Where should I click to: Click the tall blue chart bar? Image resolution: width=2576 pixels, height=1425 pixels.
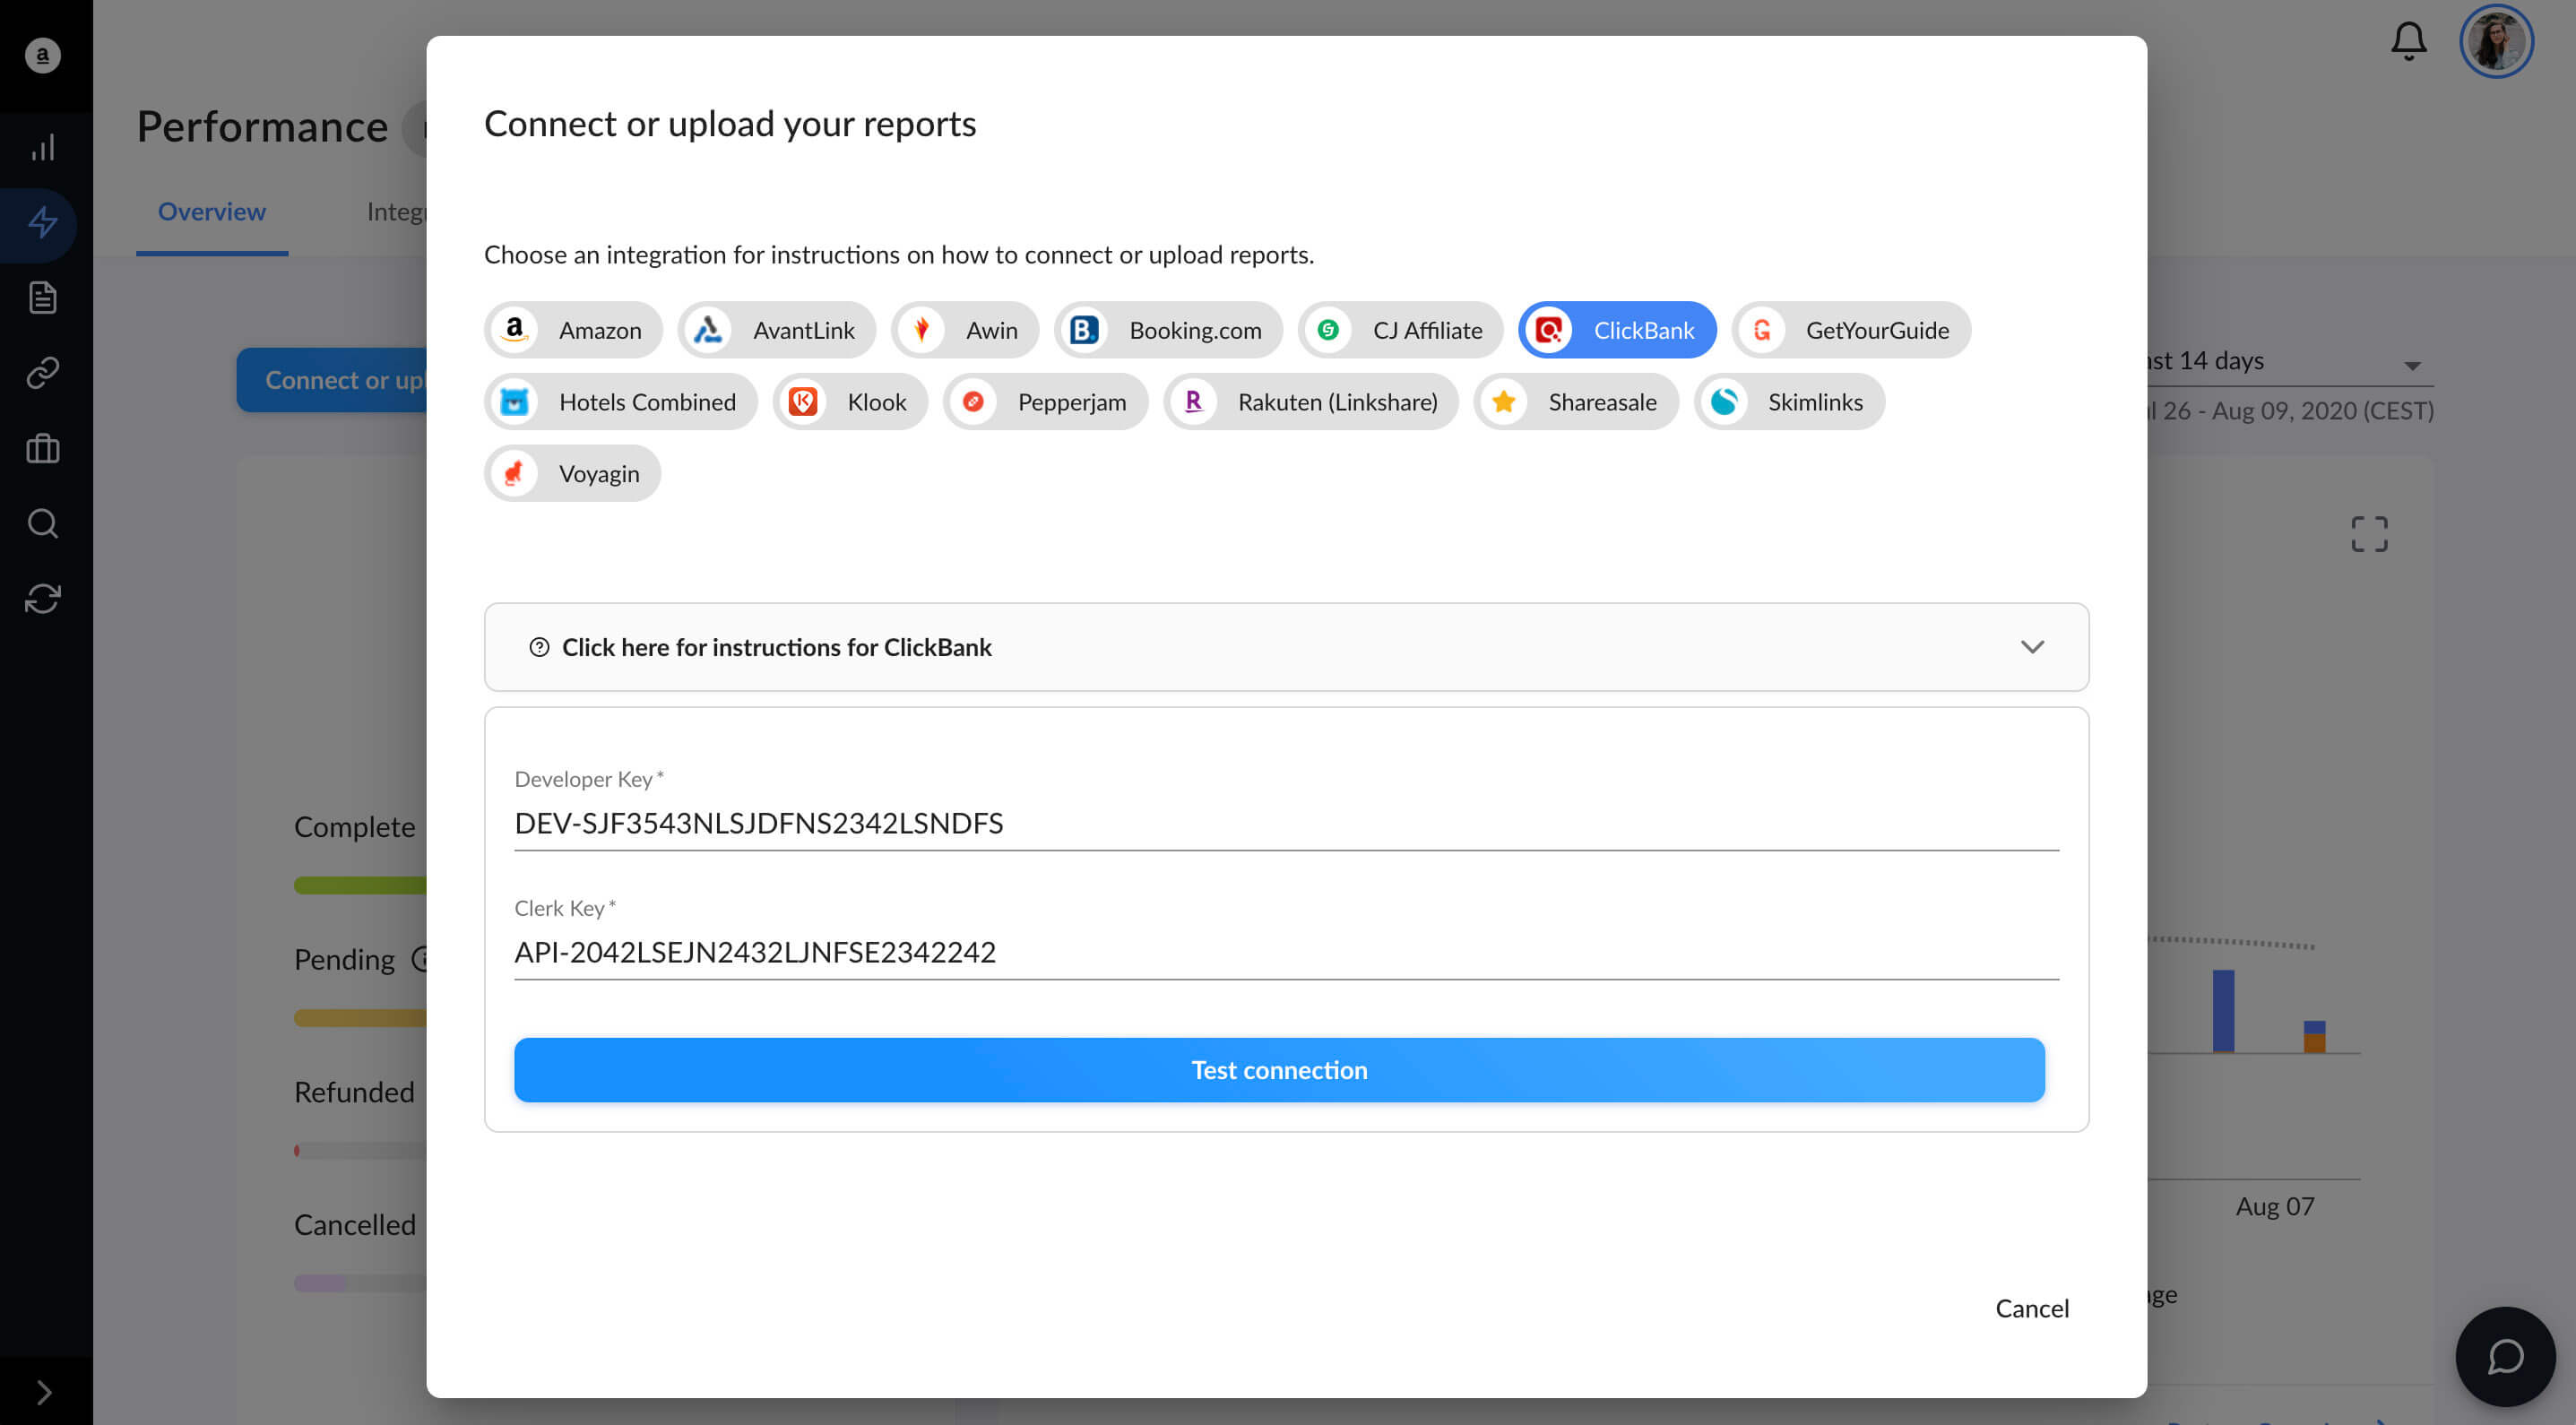2223,1011
